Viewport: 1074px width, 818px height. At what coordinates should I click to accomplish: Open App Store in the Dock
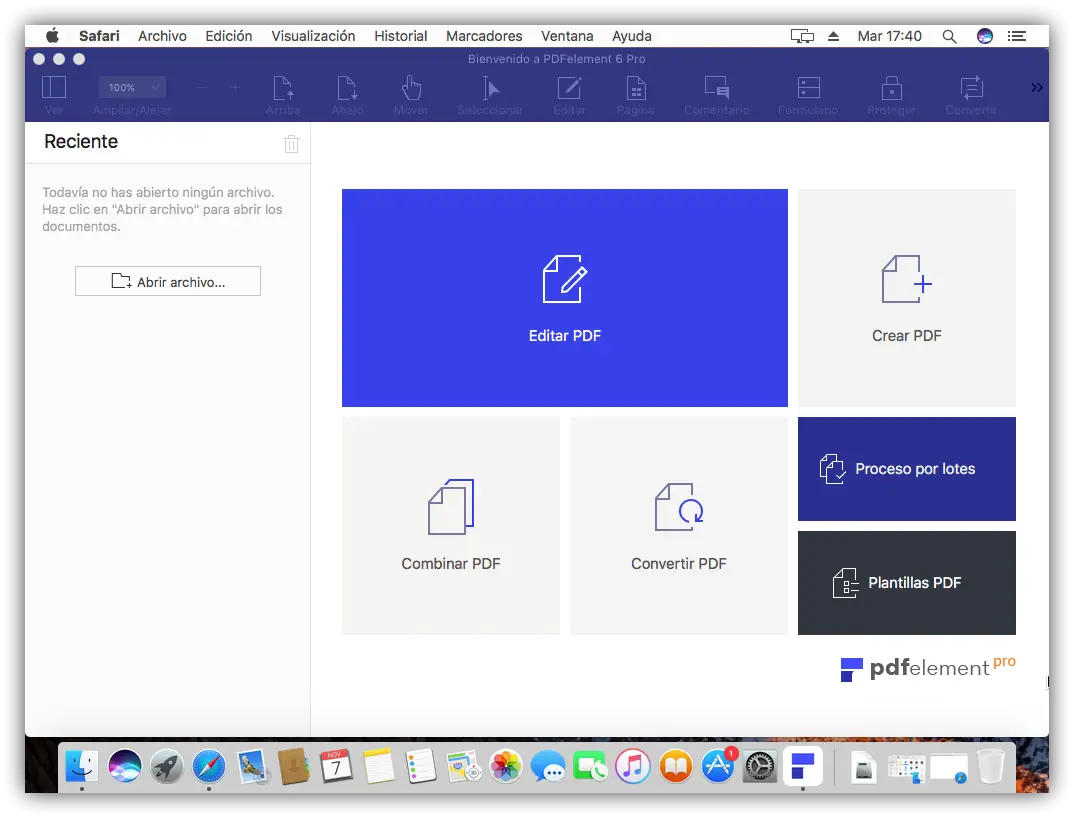click(718, 766)
